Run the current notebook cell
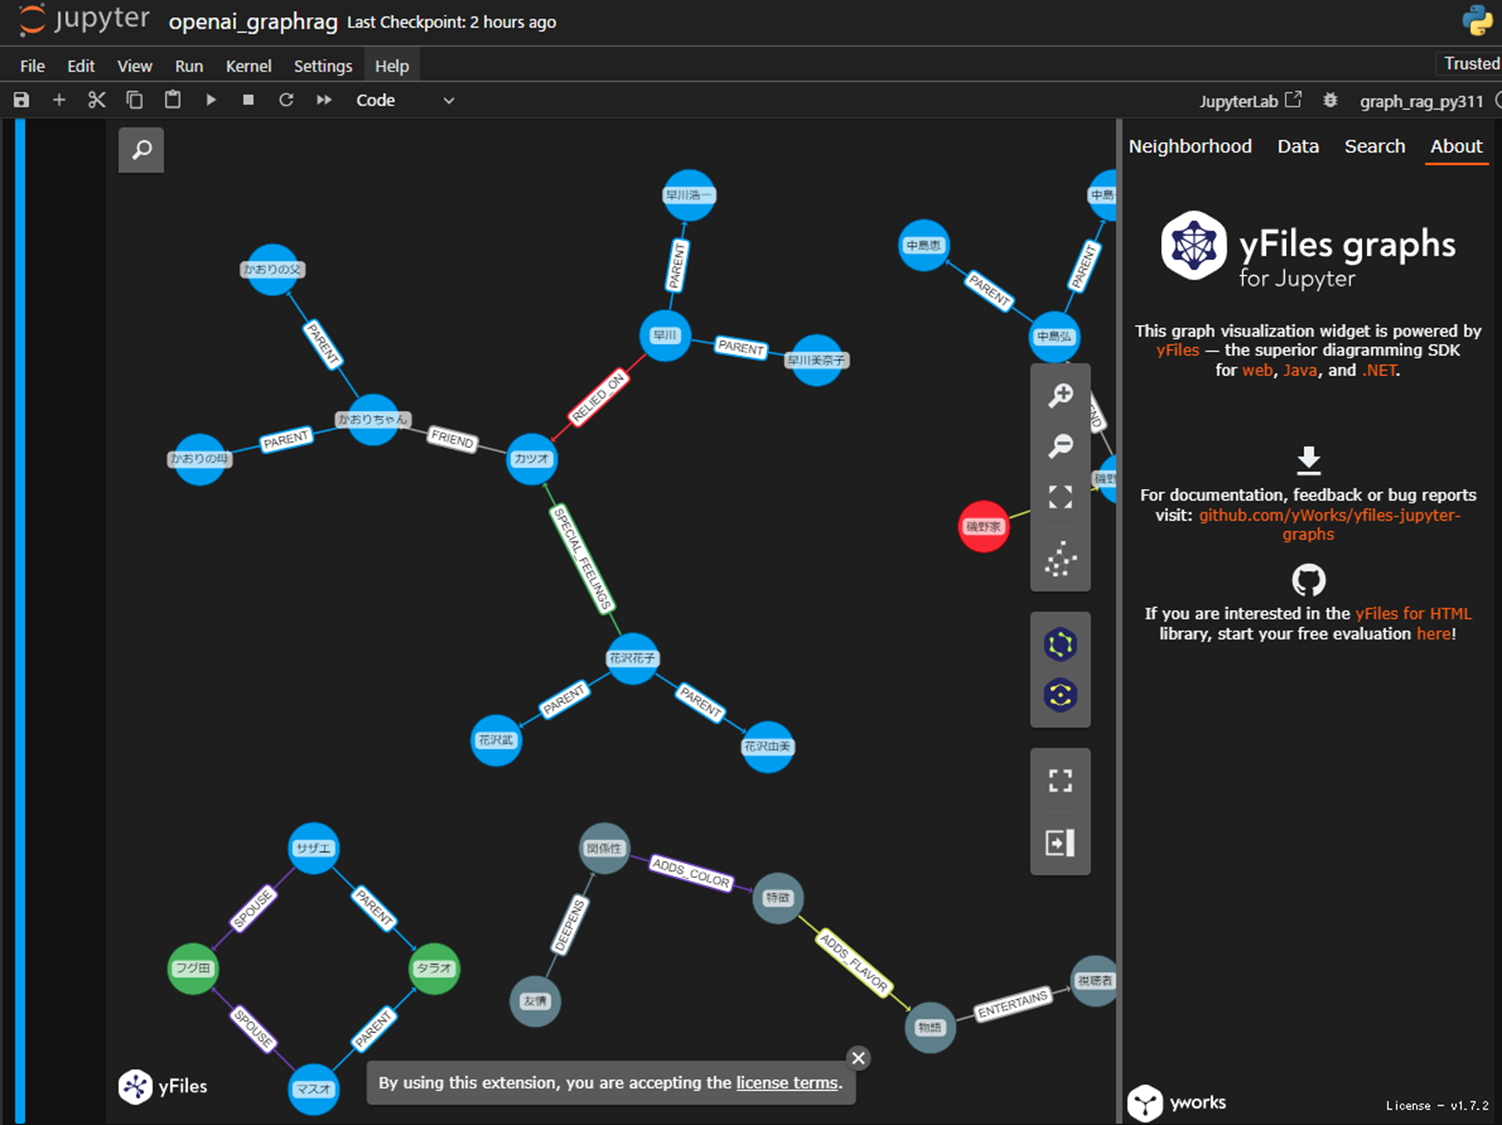 point(210,100)
